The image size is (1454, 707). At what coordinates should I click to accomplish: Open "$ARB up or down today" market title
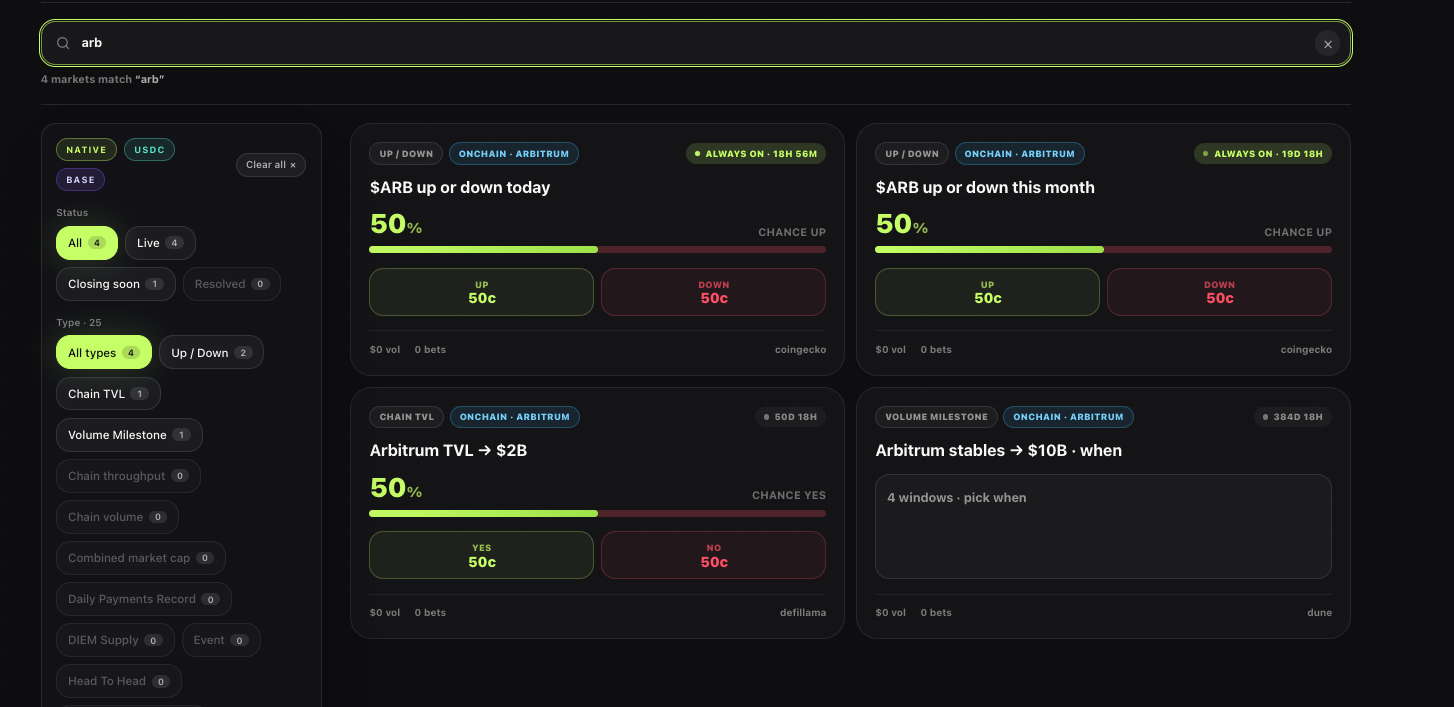pyautogui.click(x=460, y=187)
